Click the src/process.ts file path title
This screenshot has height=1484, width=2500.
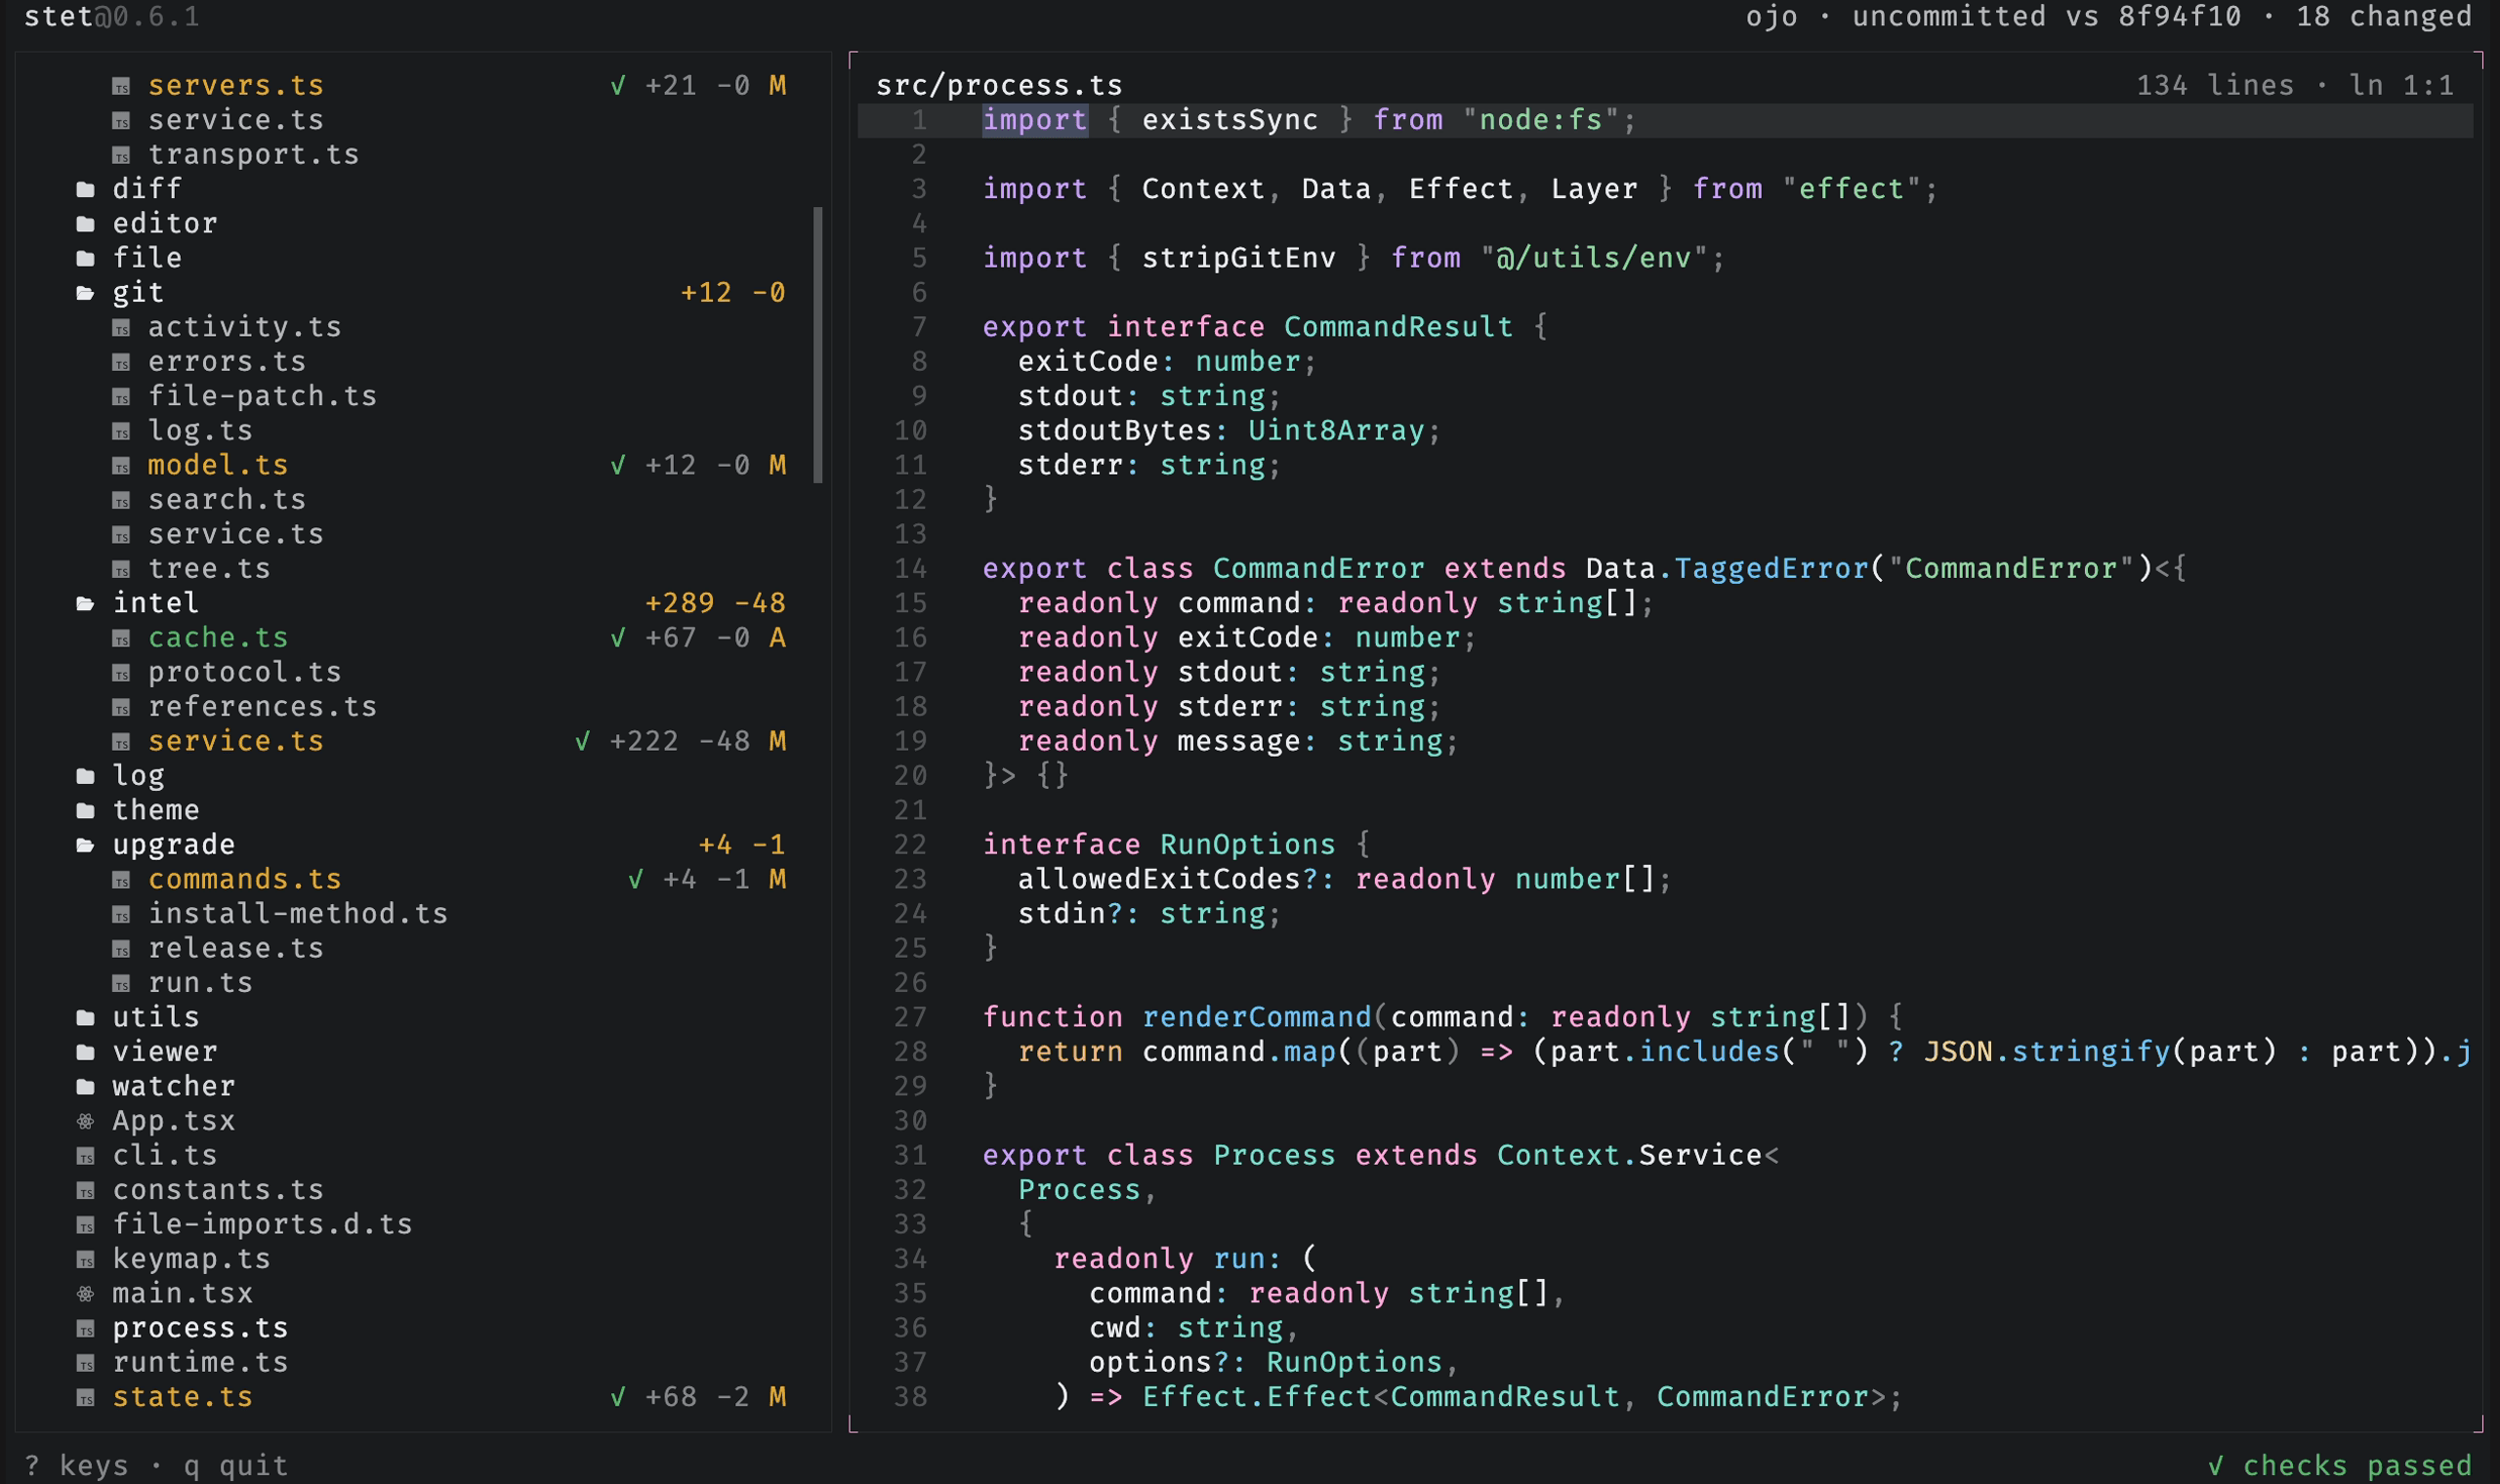pyautogui.click(x=999, y=85)
